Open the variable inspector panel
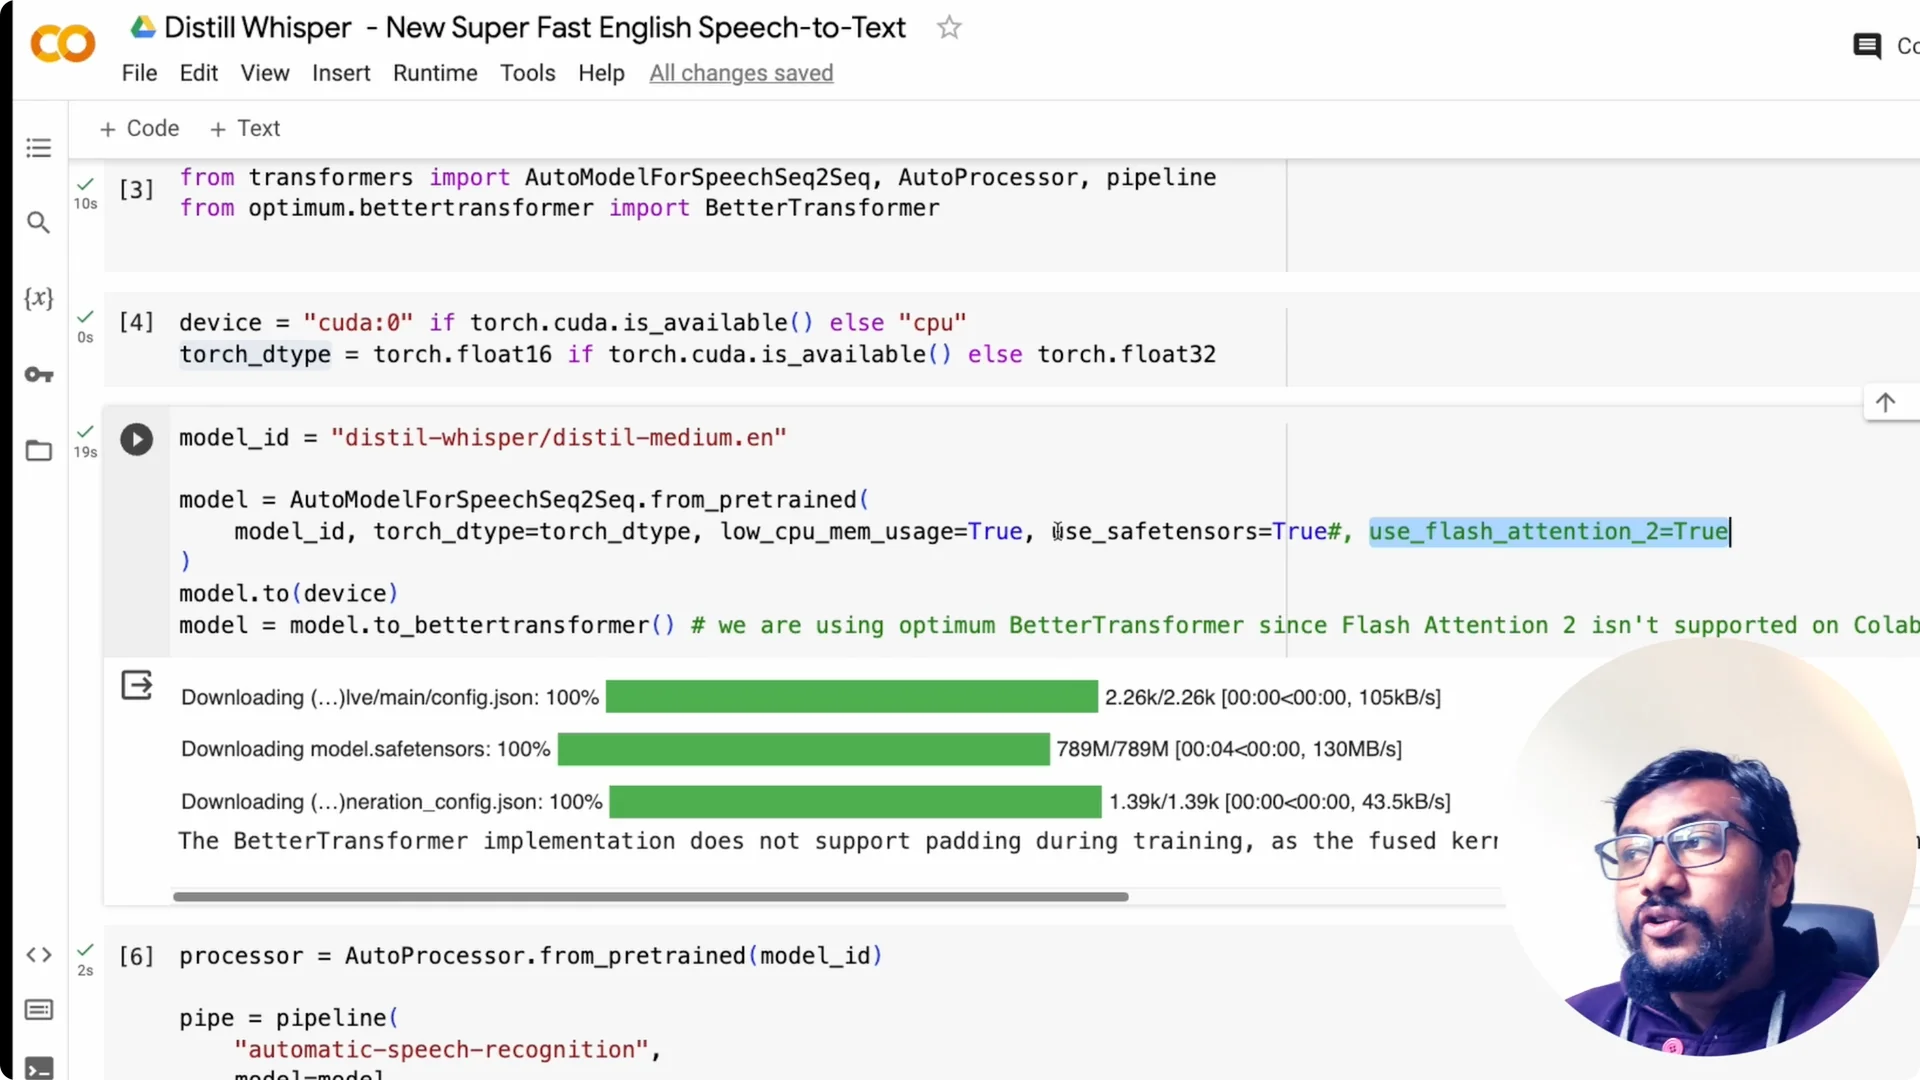The height and width of the screenshot is (1080, 1920). coord(38,297)
